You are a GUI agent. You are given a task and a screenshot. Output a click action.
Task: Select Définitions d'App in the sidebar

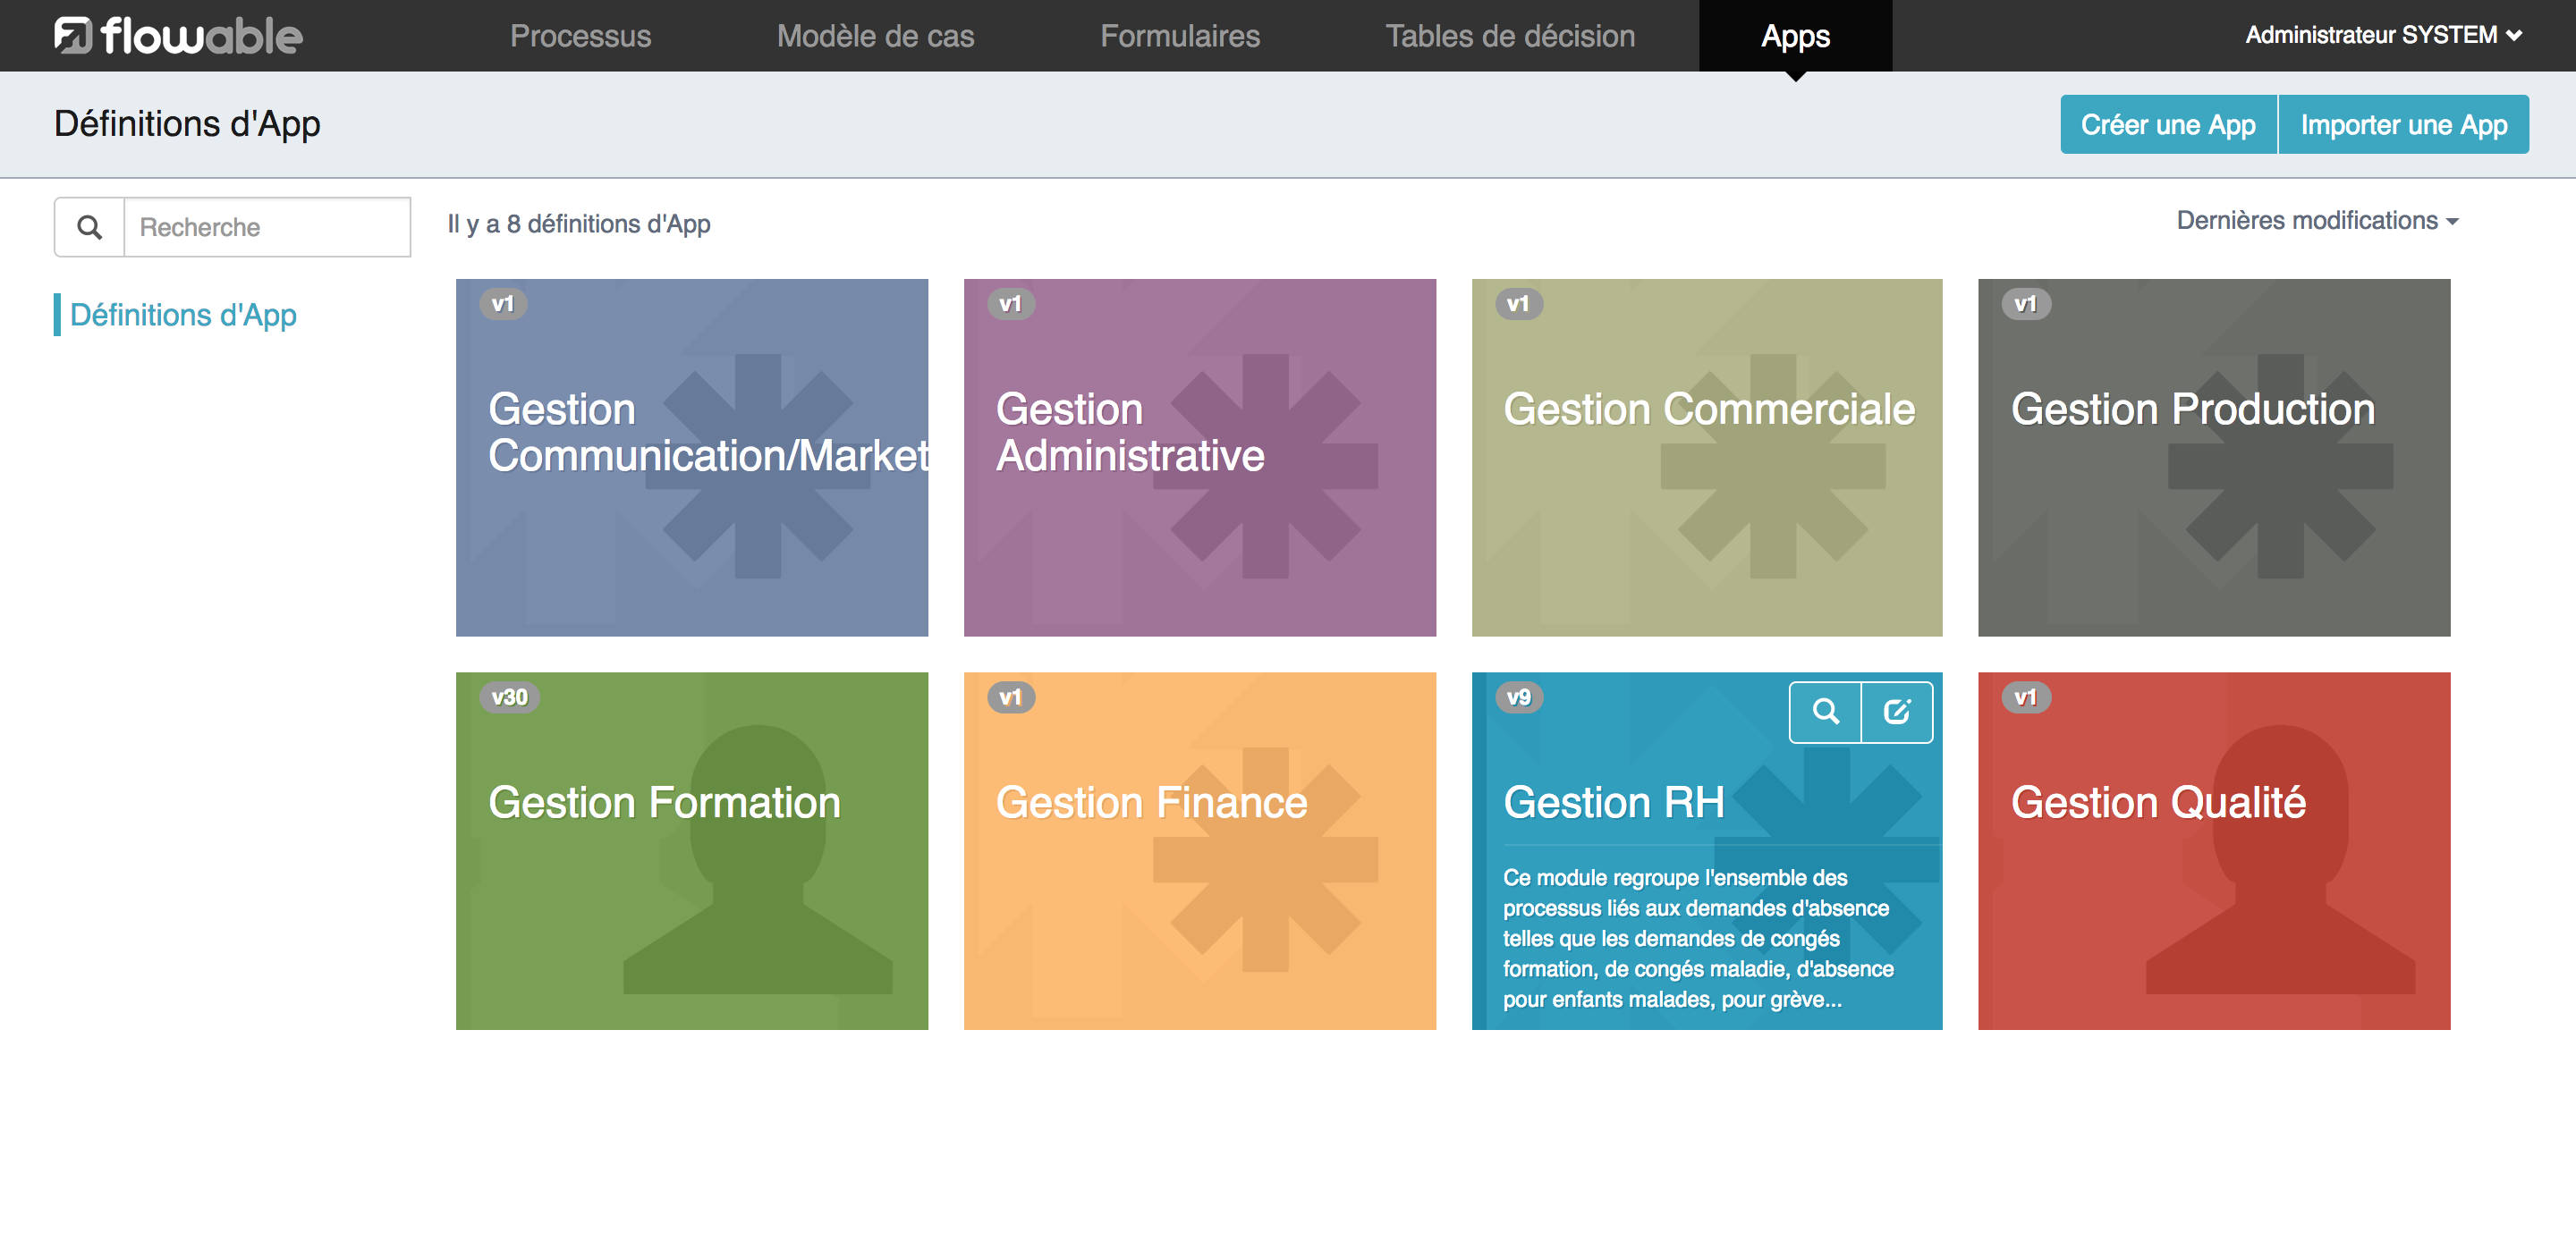[x=183, y=315]
